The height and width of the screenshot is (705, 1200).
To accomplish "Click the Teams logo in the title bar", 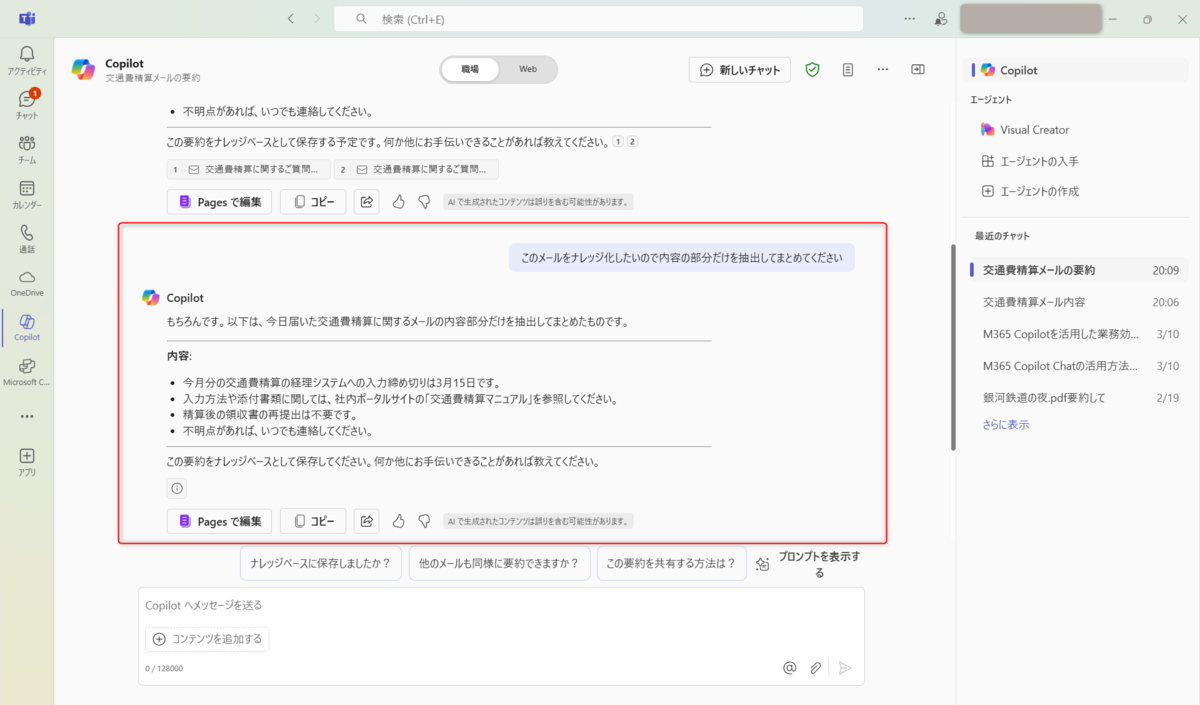I will [x=28, y=18].
